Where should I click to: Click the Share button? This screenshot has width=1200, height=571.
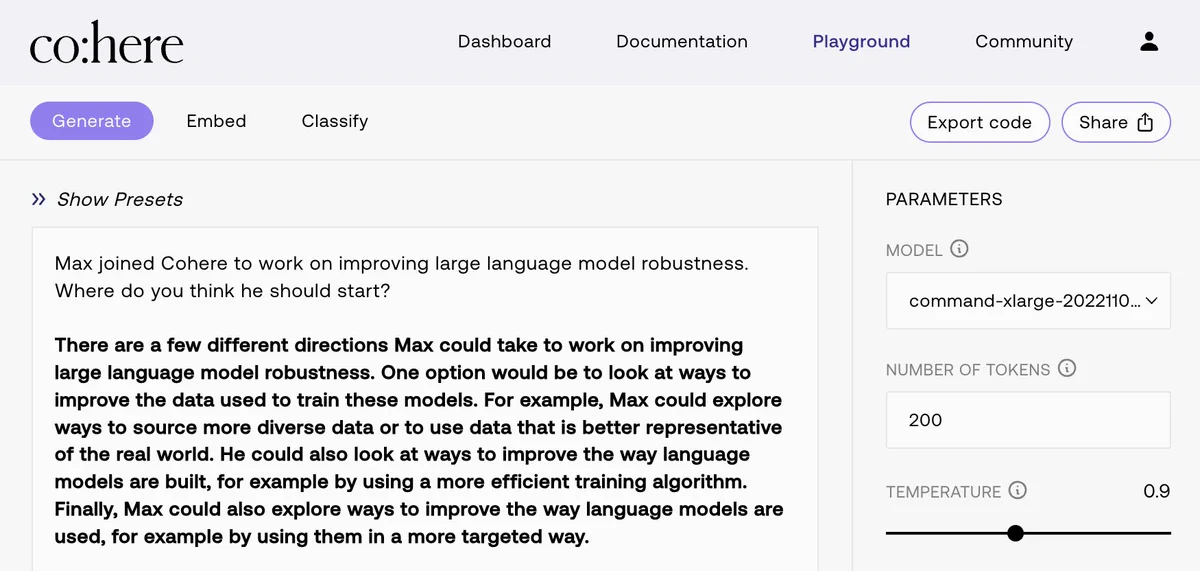coord(1116,122)
